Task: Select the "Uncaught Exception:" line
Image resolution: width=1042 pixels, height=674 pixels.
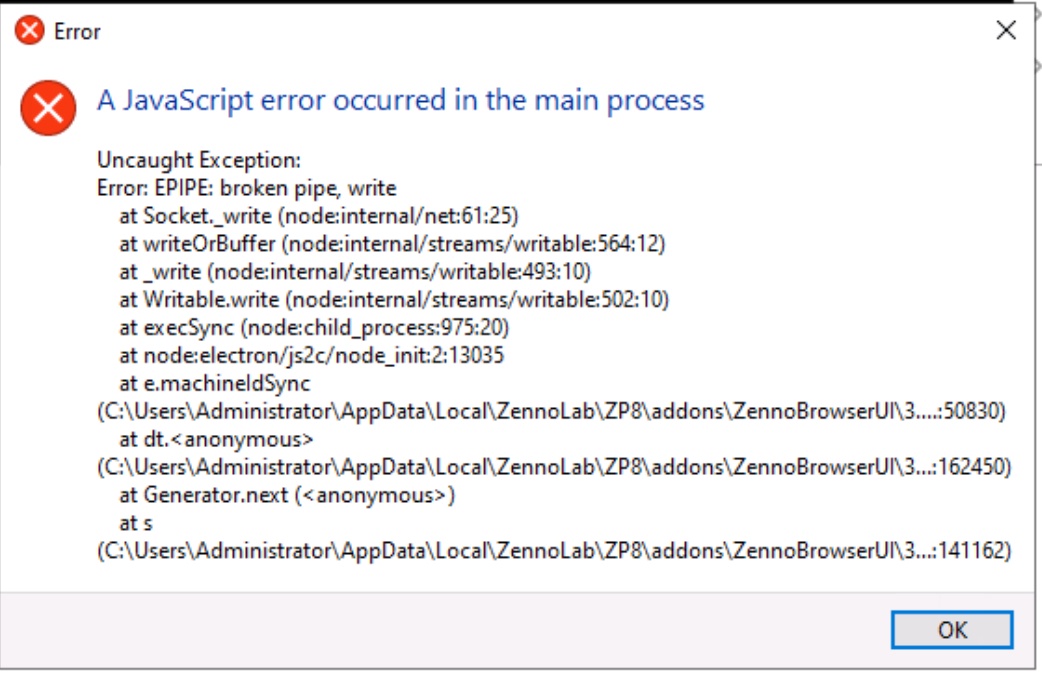Action: [x=199, y=160]
